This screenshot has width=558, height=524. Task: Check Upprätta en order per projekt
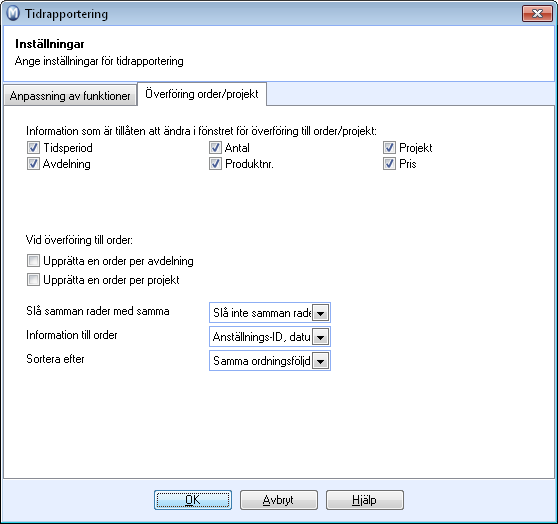(x=33, y=280)
